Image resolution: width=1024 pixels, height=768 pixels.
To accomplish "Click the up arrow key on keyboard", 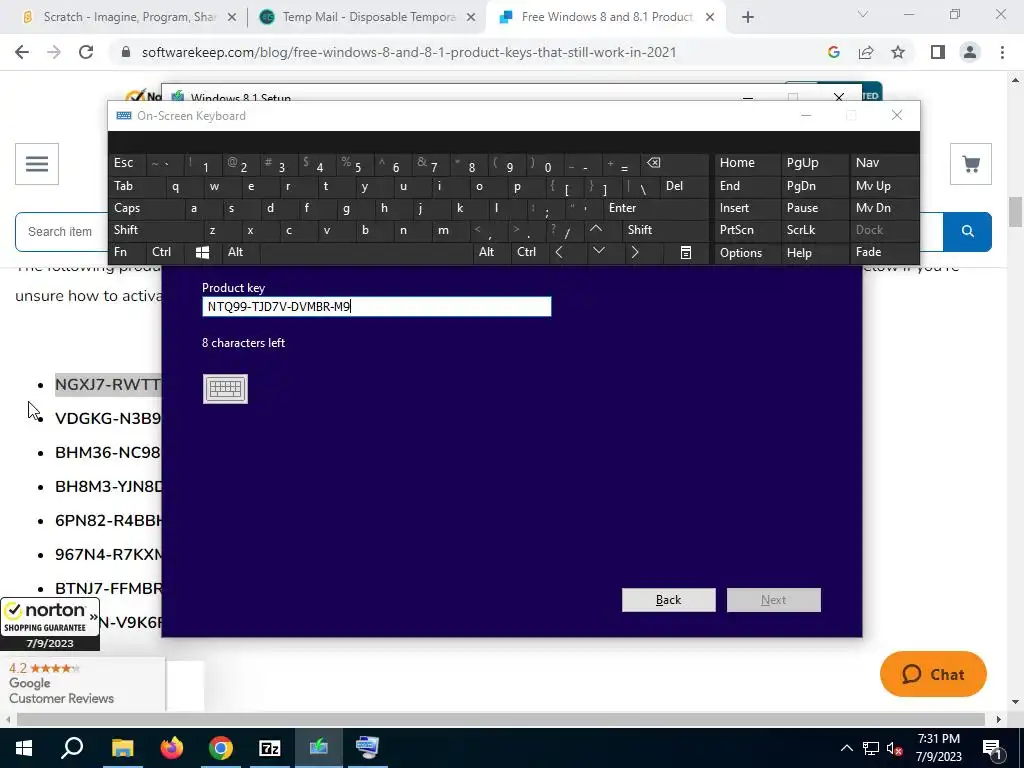I will (596, 230).
